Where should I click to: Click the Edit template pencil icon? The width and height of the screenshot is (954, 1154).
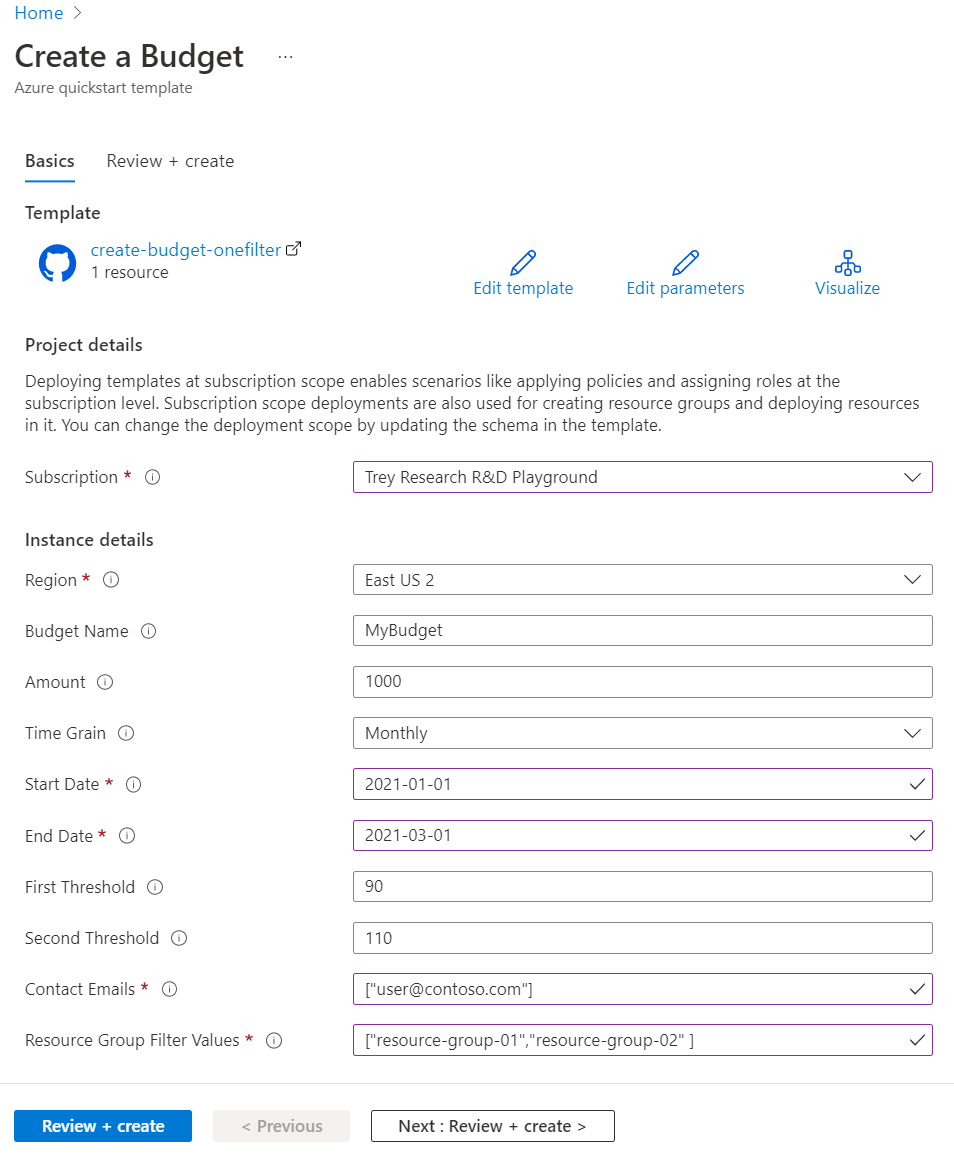523,263
